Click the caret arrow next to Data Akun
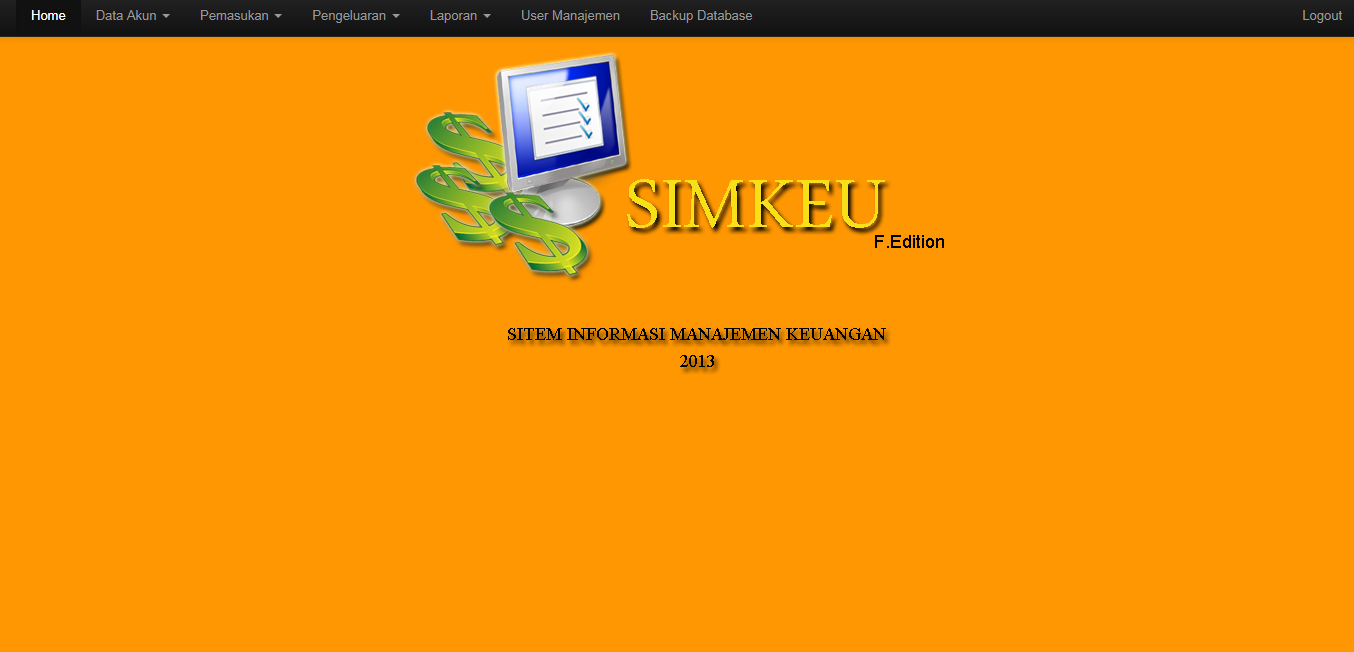The height and width of the screenshot is (652, 1354). coord(167,16)
